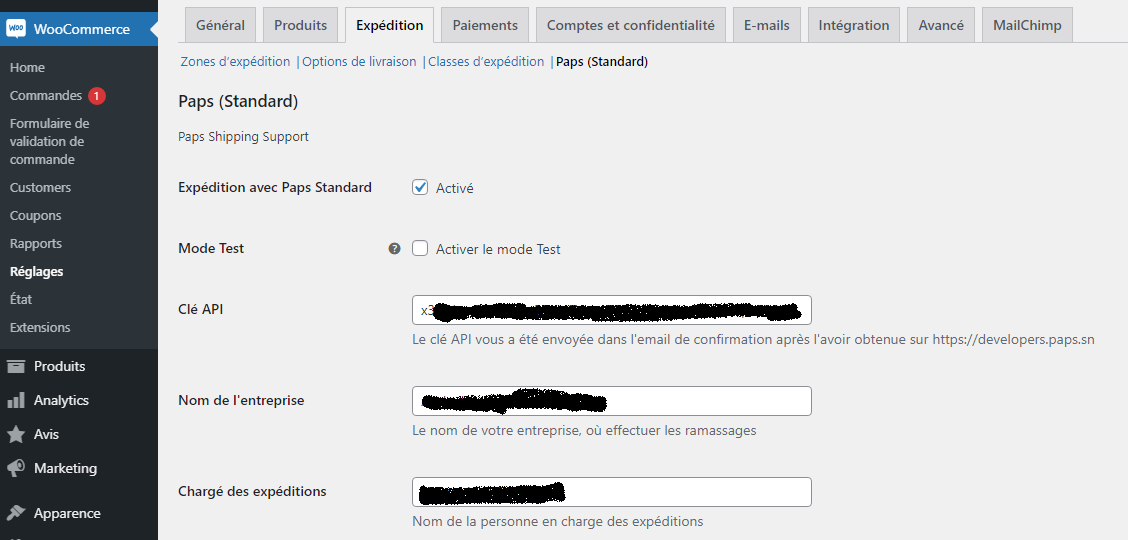Screen dimensions: 1128x540
Task: Go to Options de livraison section
Action: 359,62
